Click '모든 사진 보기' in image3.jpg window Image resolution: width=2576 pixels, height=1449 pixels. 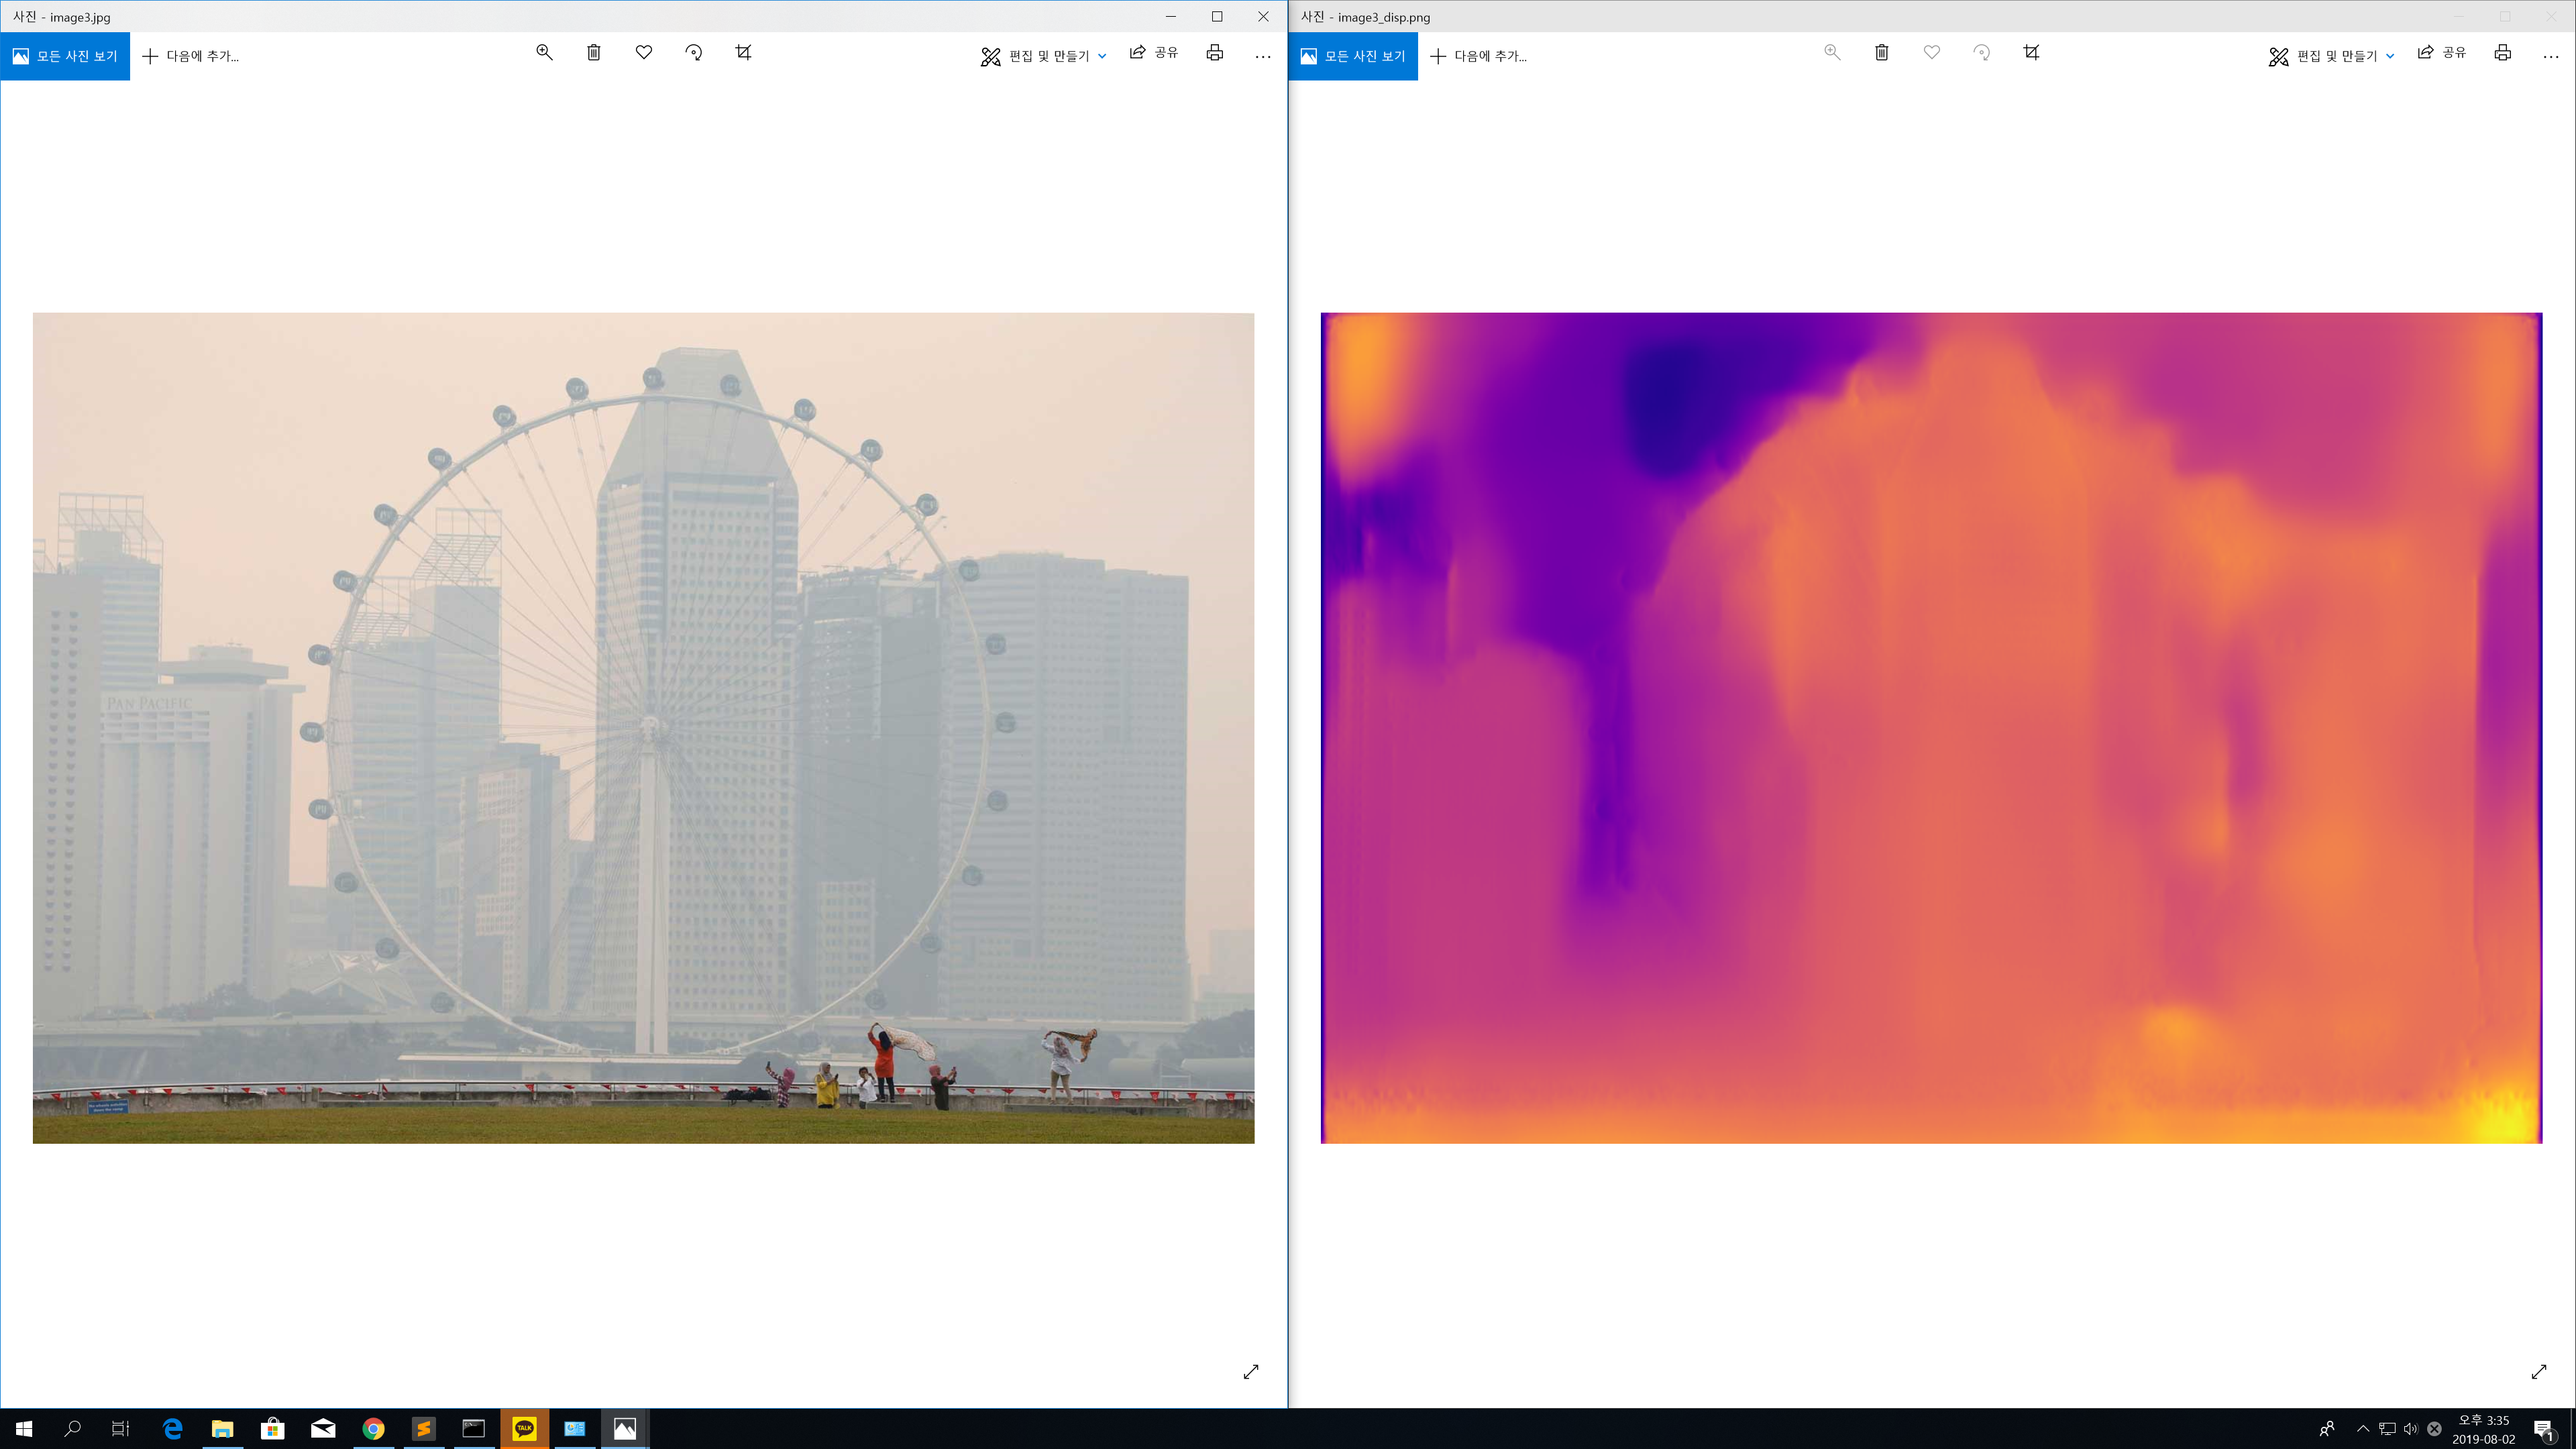pyautogui.click(x=65, y=57)
